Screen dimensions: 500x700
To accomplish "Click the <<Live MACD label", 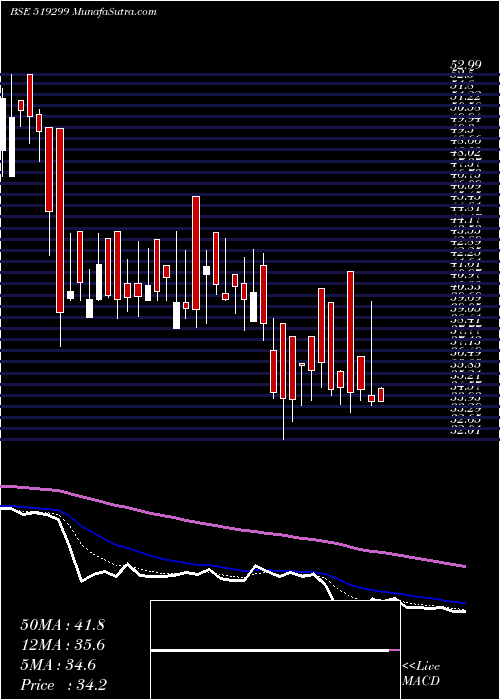I will point(421,674).
